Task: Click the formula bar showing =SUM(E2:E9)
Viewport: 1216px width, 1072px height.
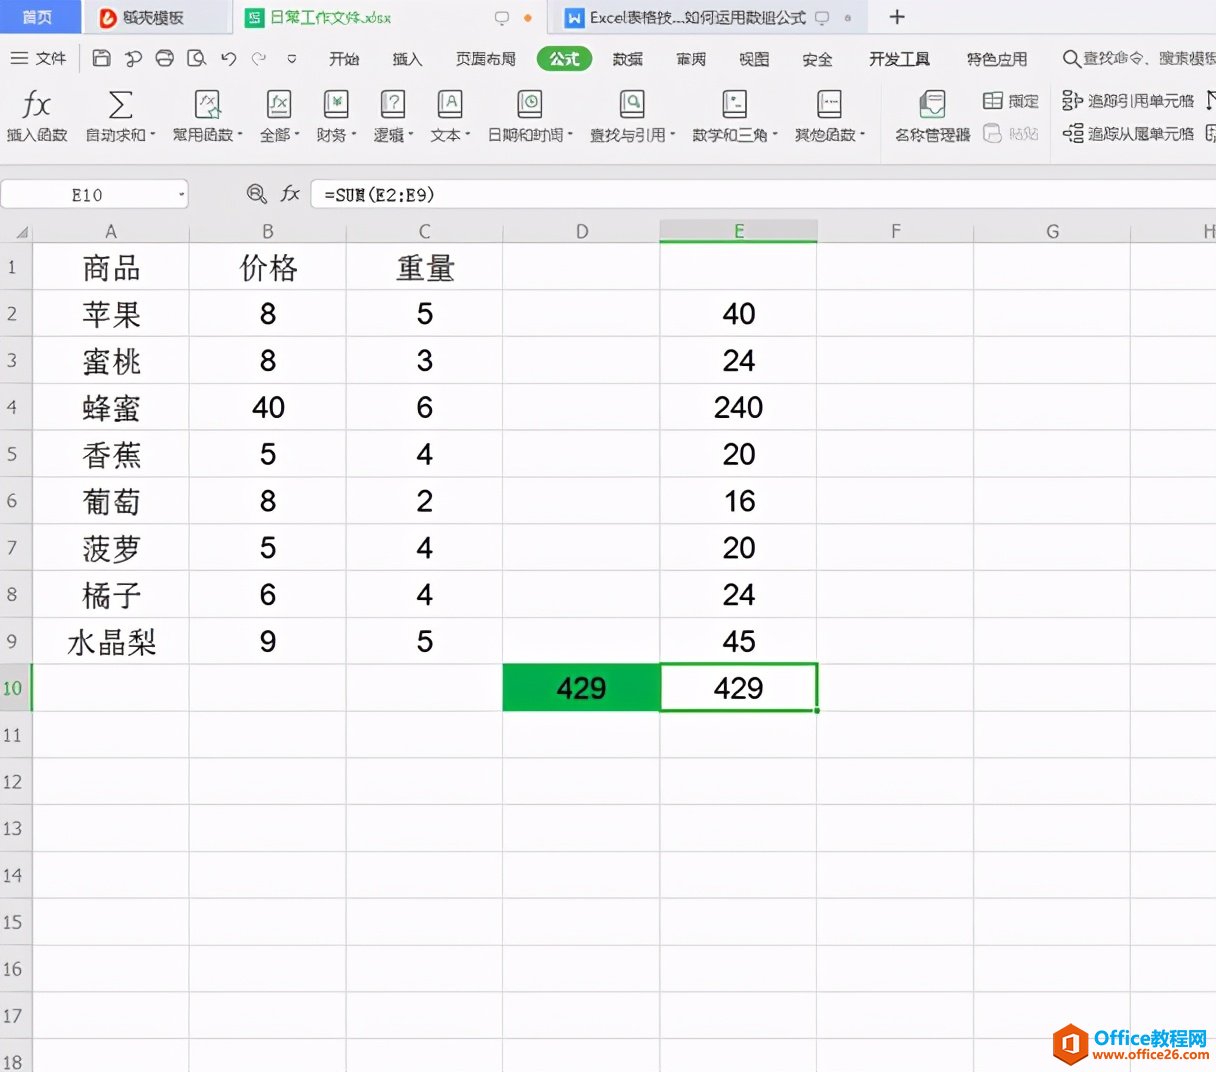Action: [763, 195]
